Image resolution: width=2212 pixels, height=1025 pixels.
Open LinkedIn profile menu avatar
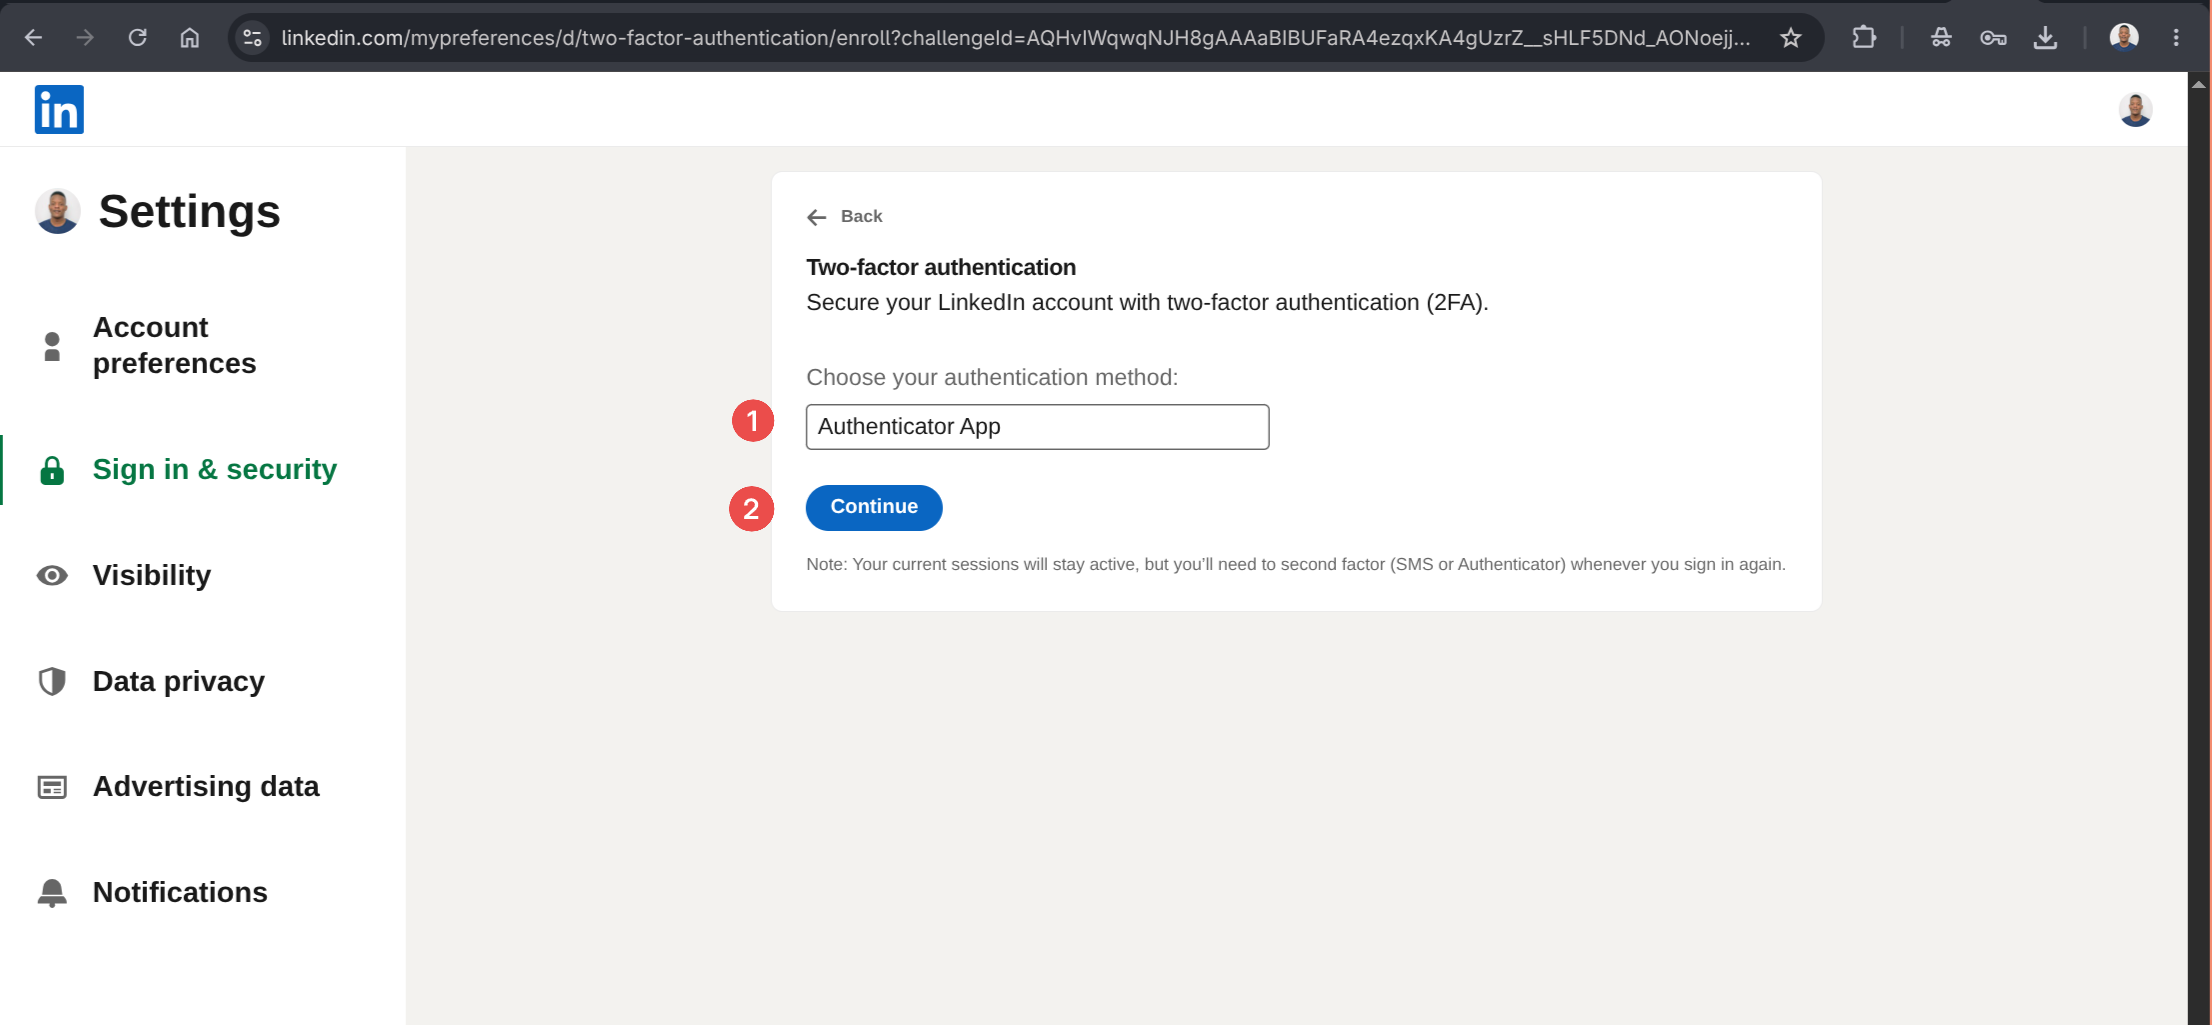point(2135,109)
